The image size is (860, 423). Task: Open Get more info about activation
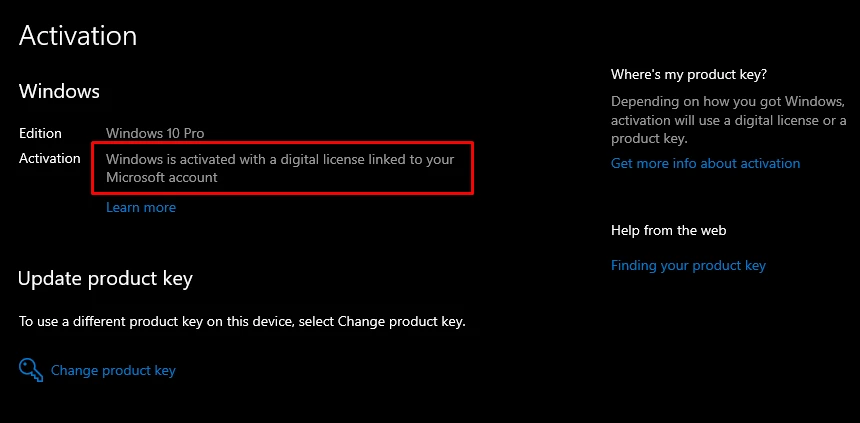pyautogui.click(x=705, y=163)
